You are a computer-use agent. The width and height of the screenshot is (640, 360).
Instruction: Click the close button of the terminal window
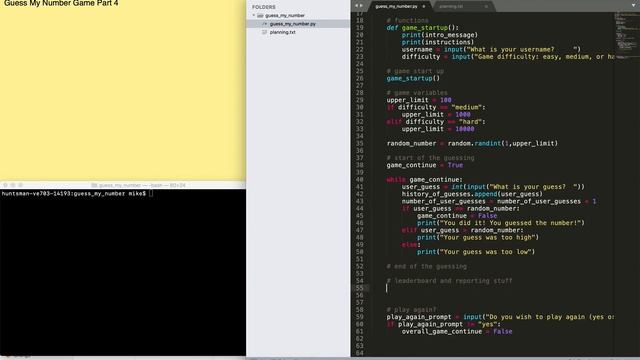click(x=5, y=185)
